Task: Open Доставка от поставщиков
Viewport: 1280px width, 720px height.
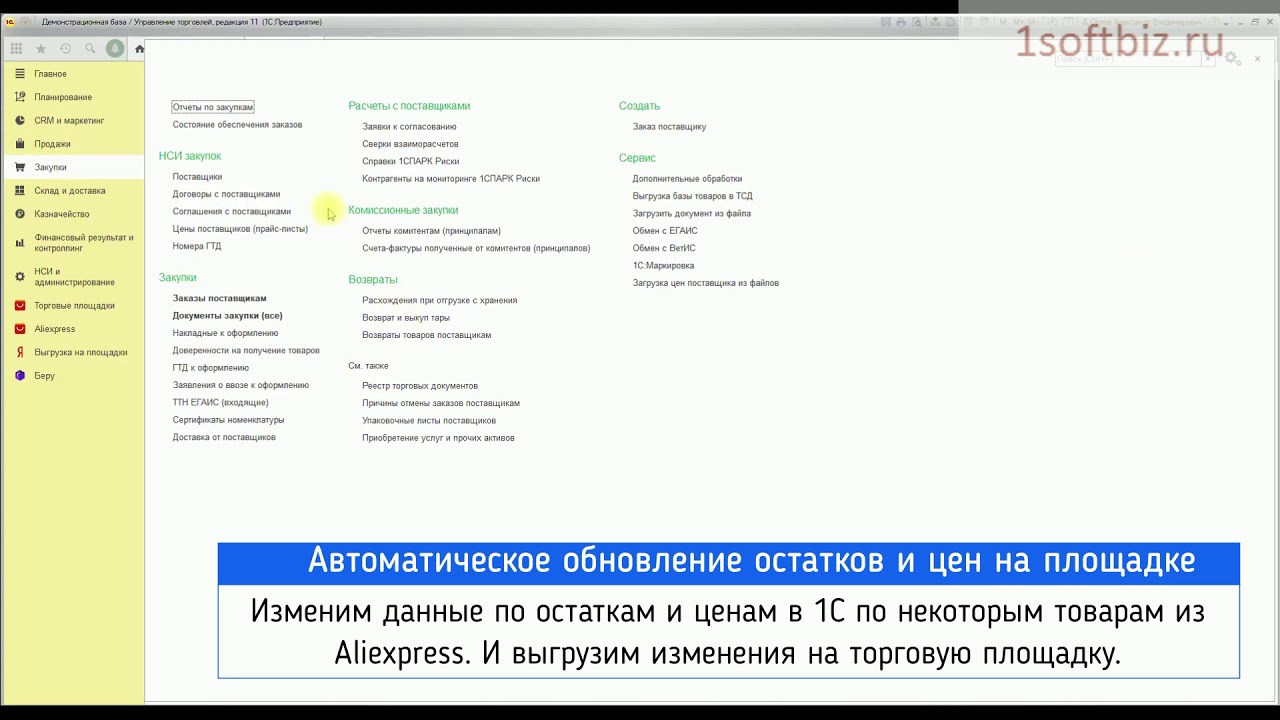Action: 224,437
